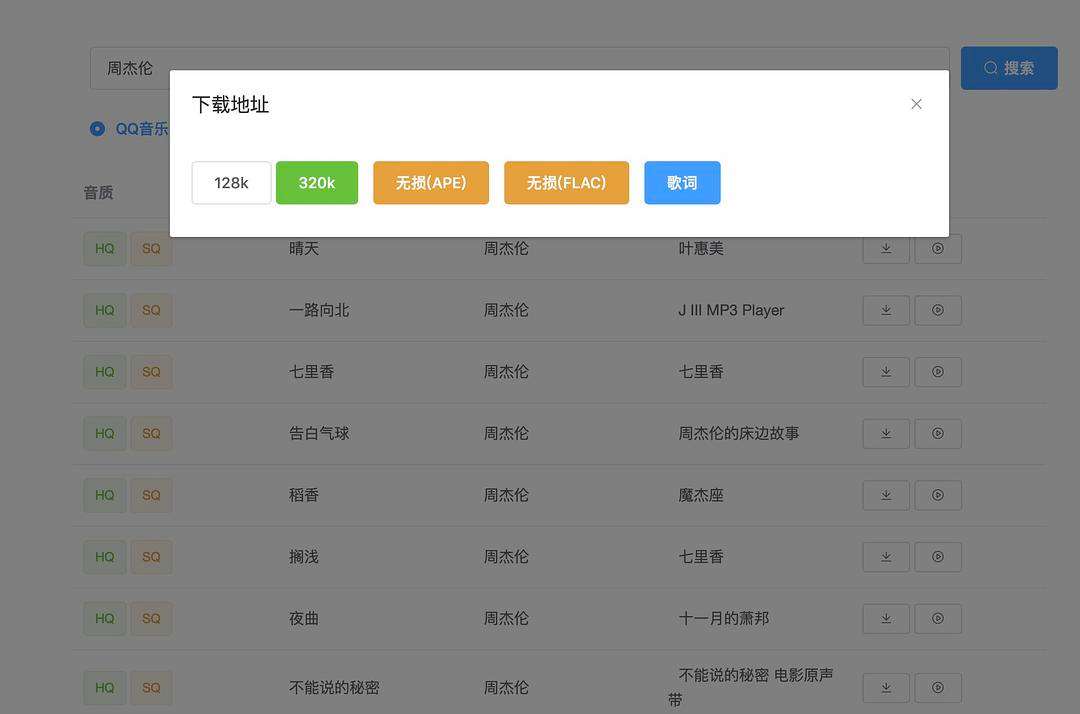This screenshot has width=1080, height=714.
Task: Click artist 周杰伦 in the 稻香 row
Action: (506, 495)
